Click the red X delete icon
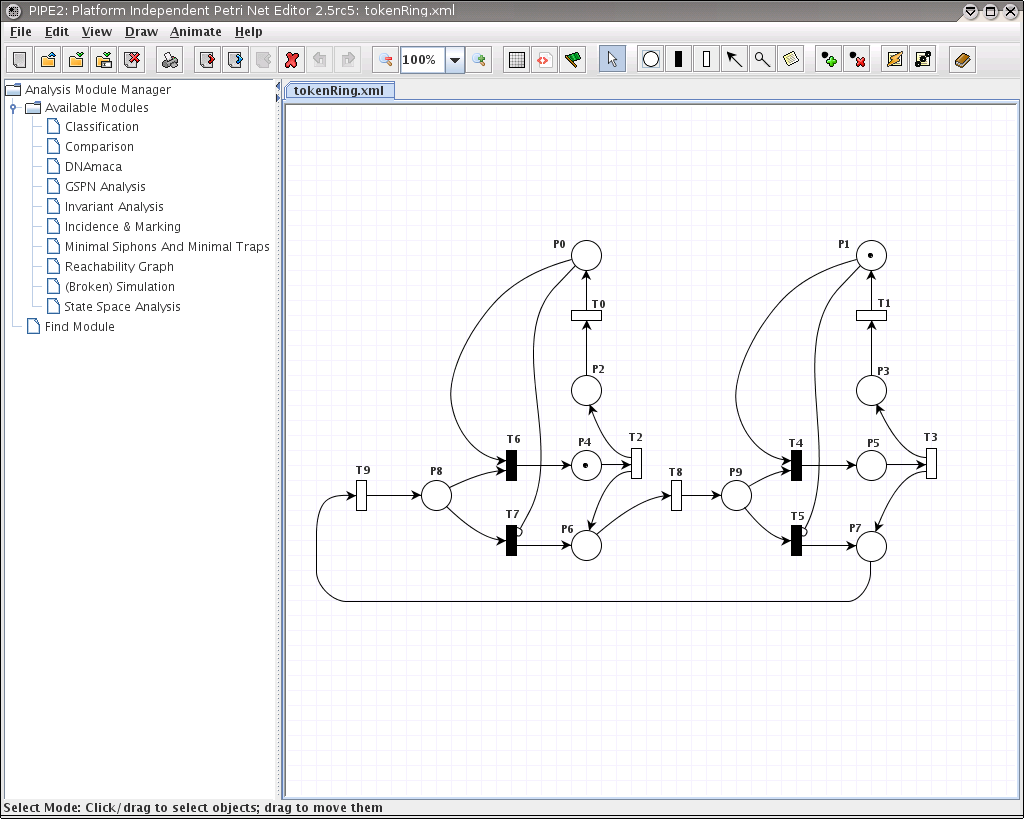Image resolution: width=1024 pixels, height=819 pixels. click(x=292, y=60)
